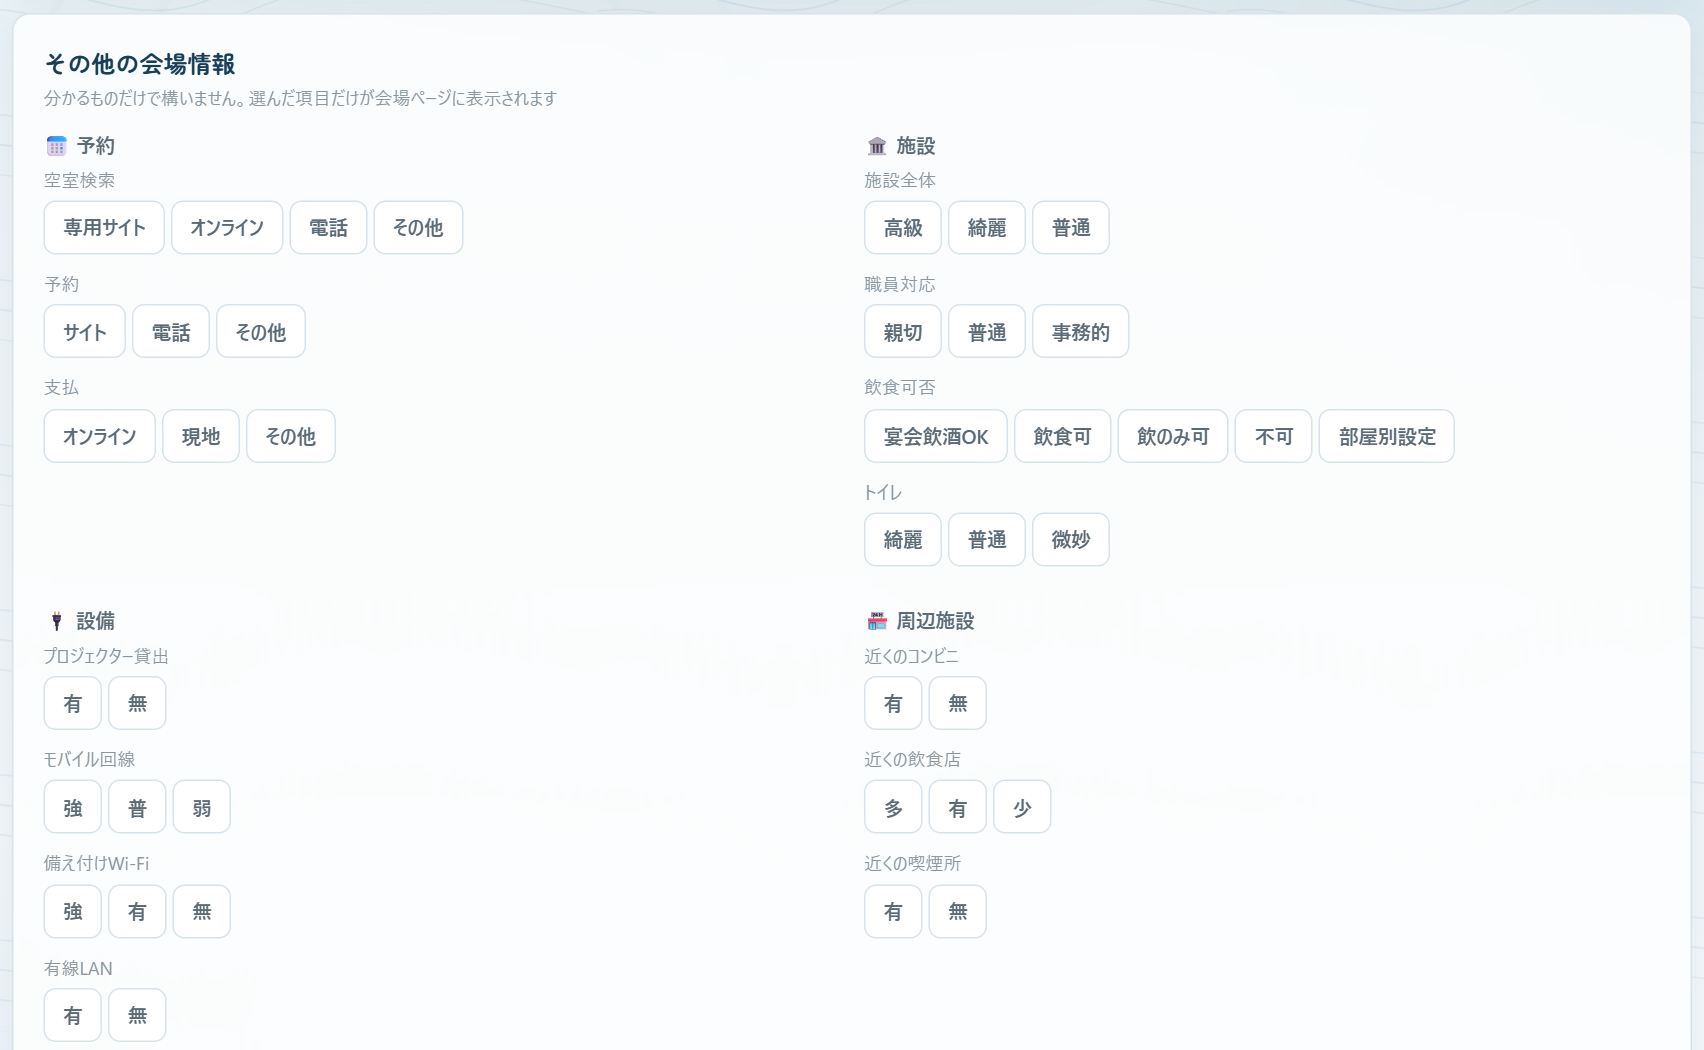Click the store icon beside 周辺施設 heading
1704x1050 pixels.
[x=877, y=621]
